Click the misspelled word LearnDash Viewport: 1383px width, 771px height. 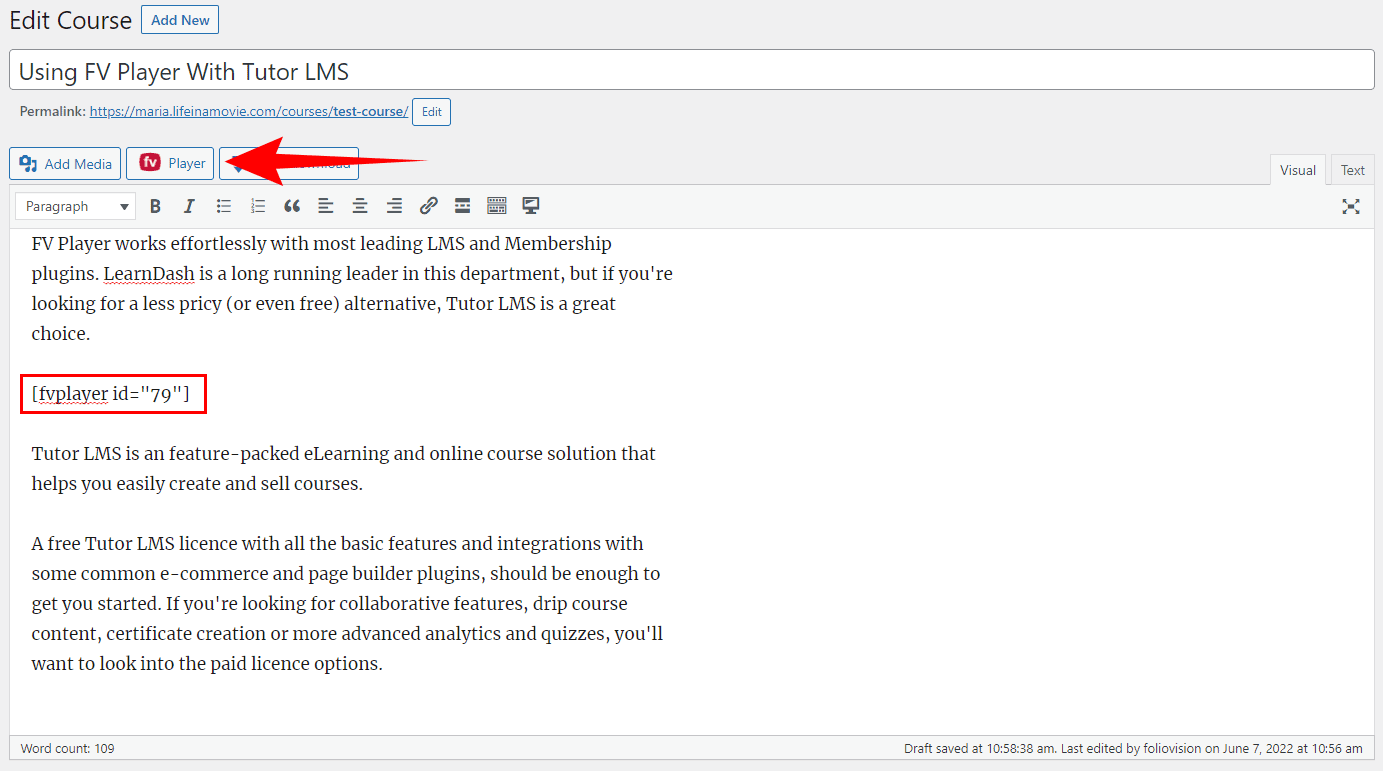point(149,274)
